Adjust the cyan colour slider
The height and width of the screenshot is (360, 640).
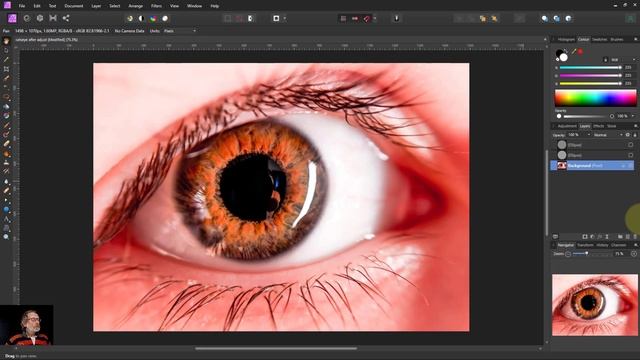590,68
